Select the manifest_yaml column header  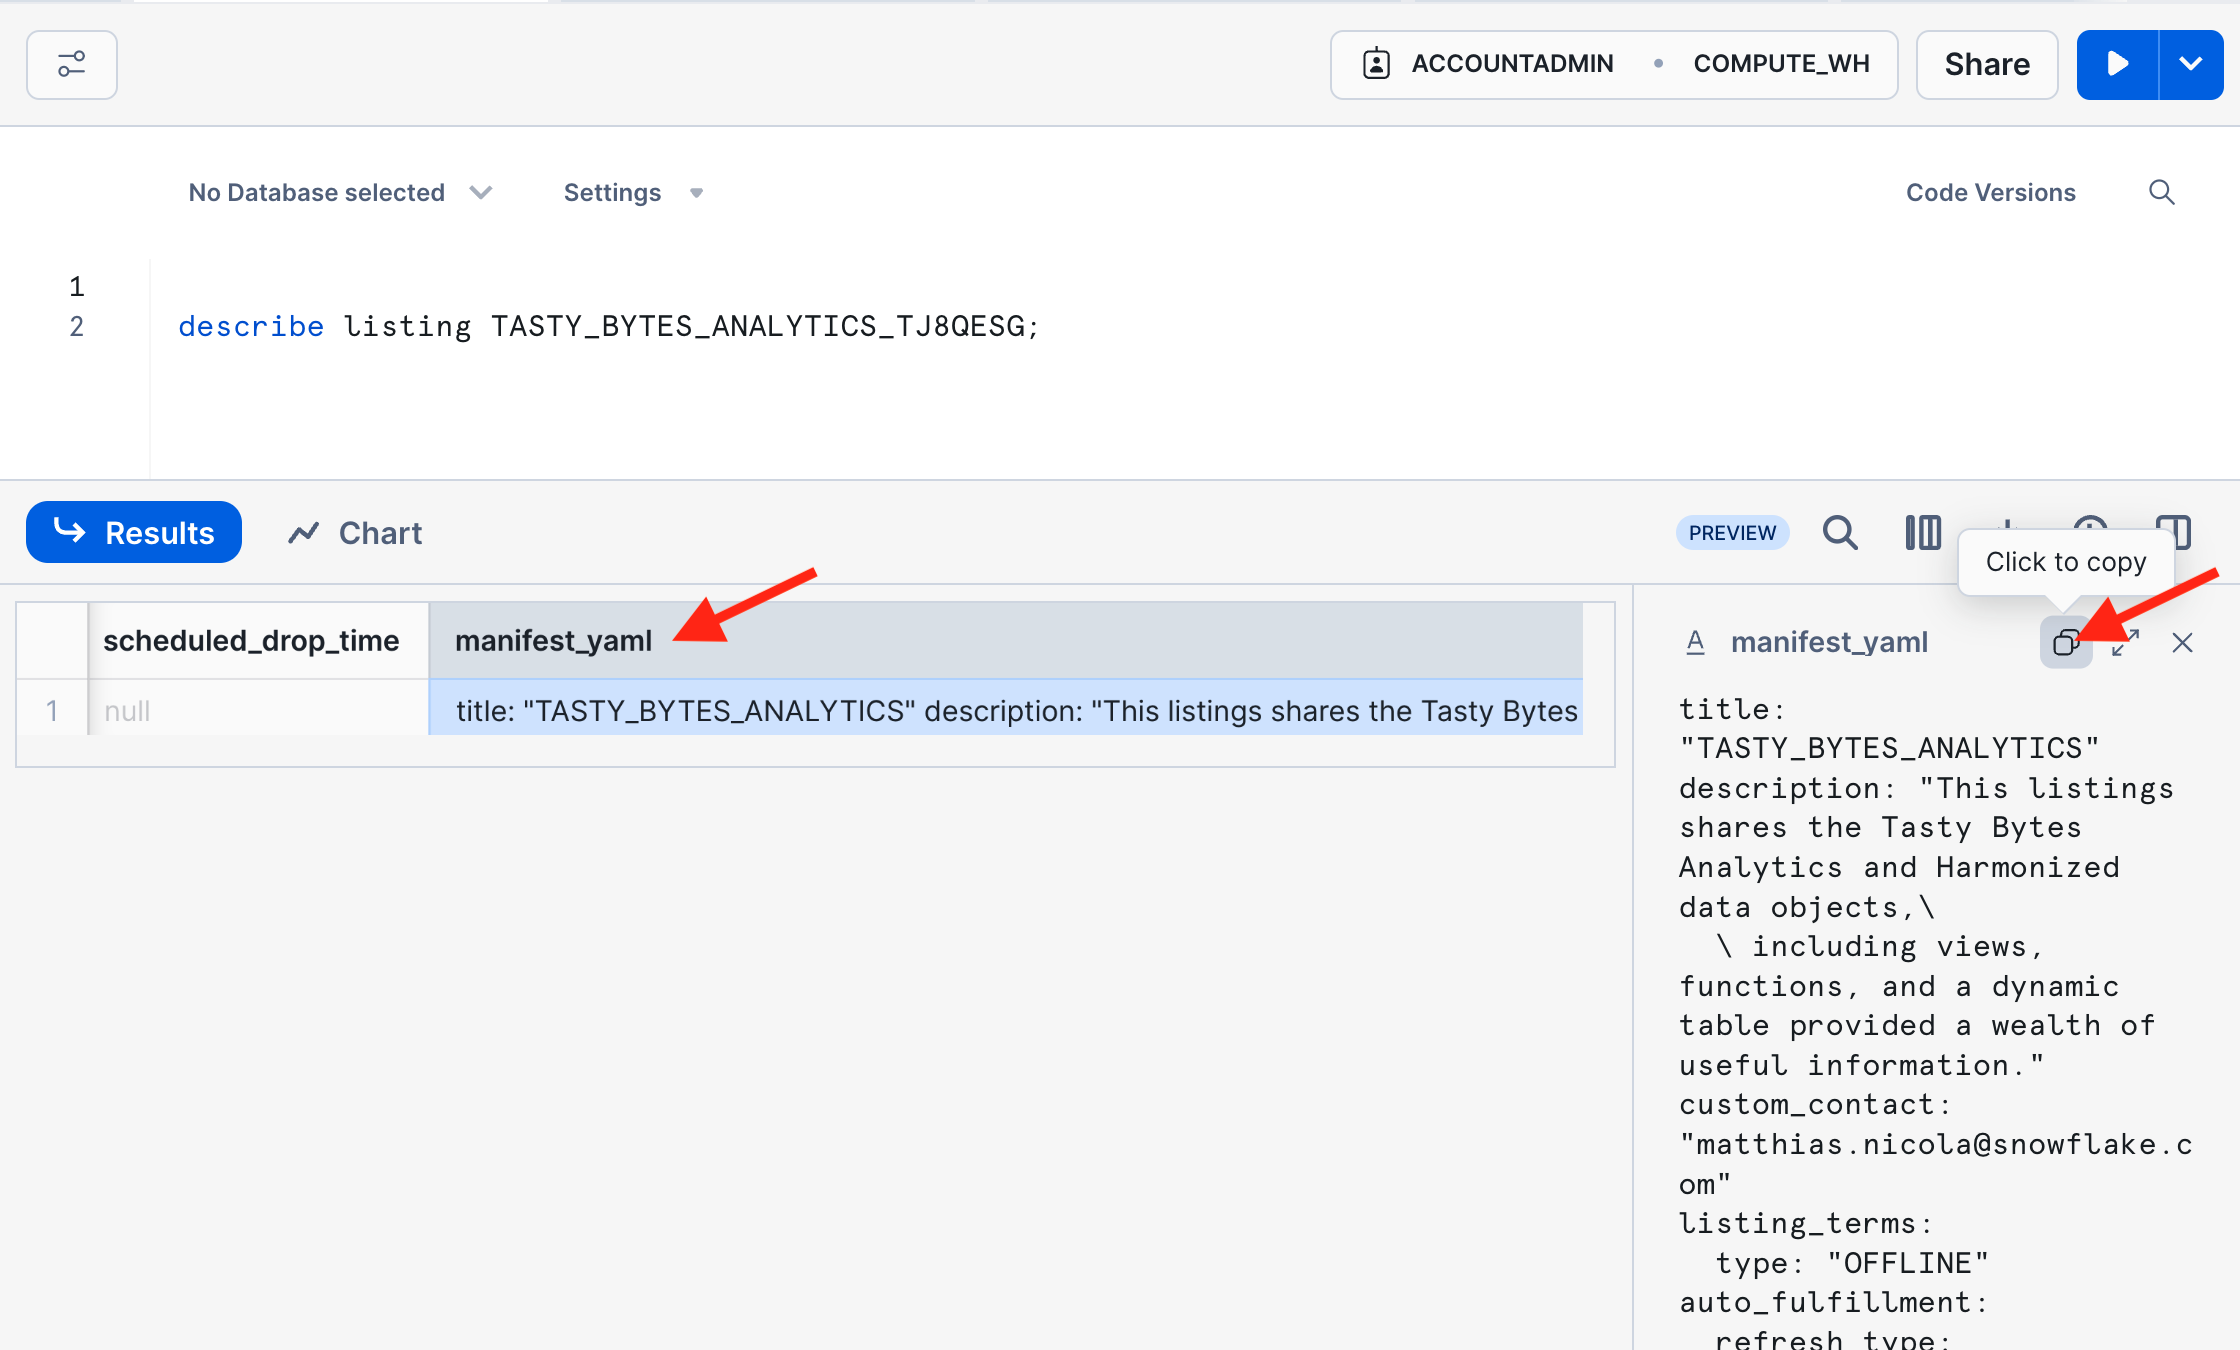coord(553,641)
